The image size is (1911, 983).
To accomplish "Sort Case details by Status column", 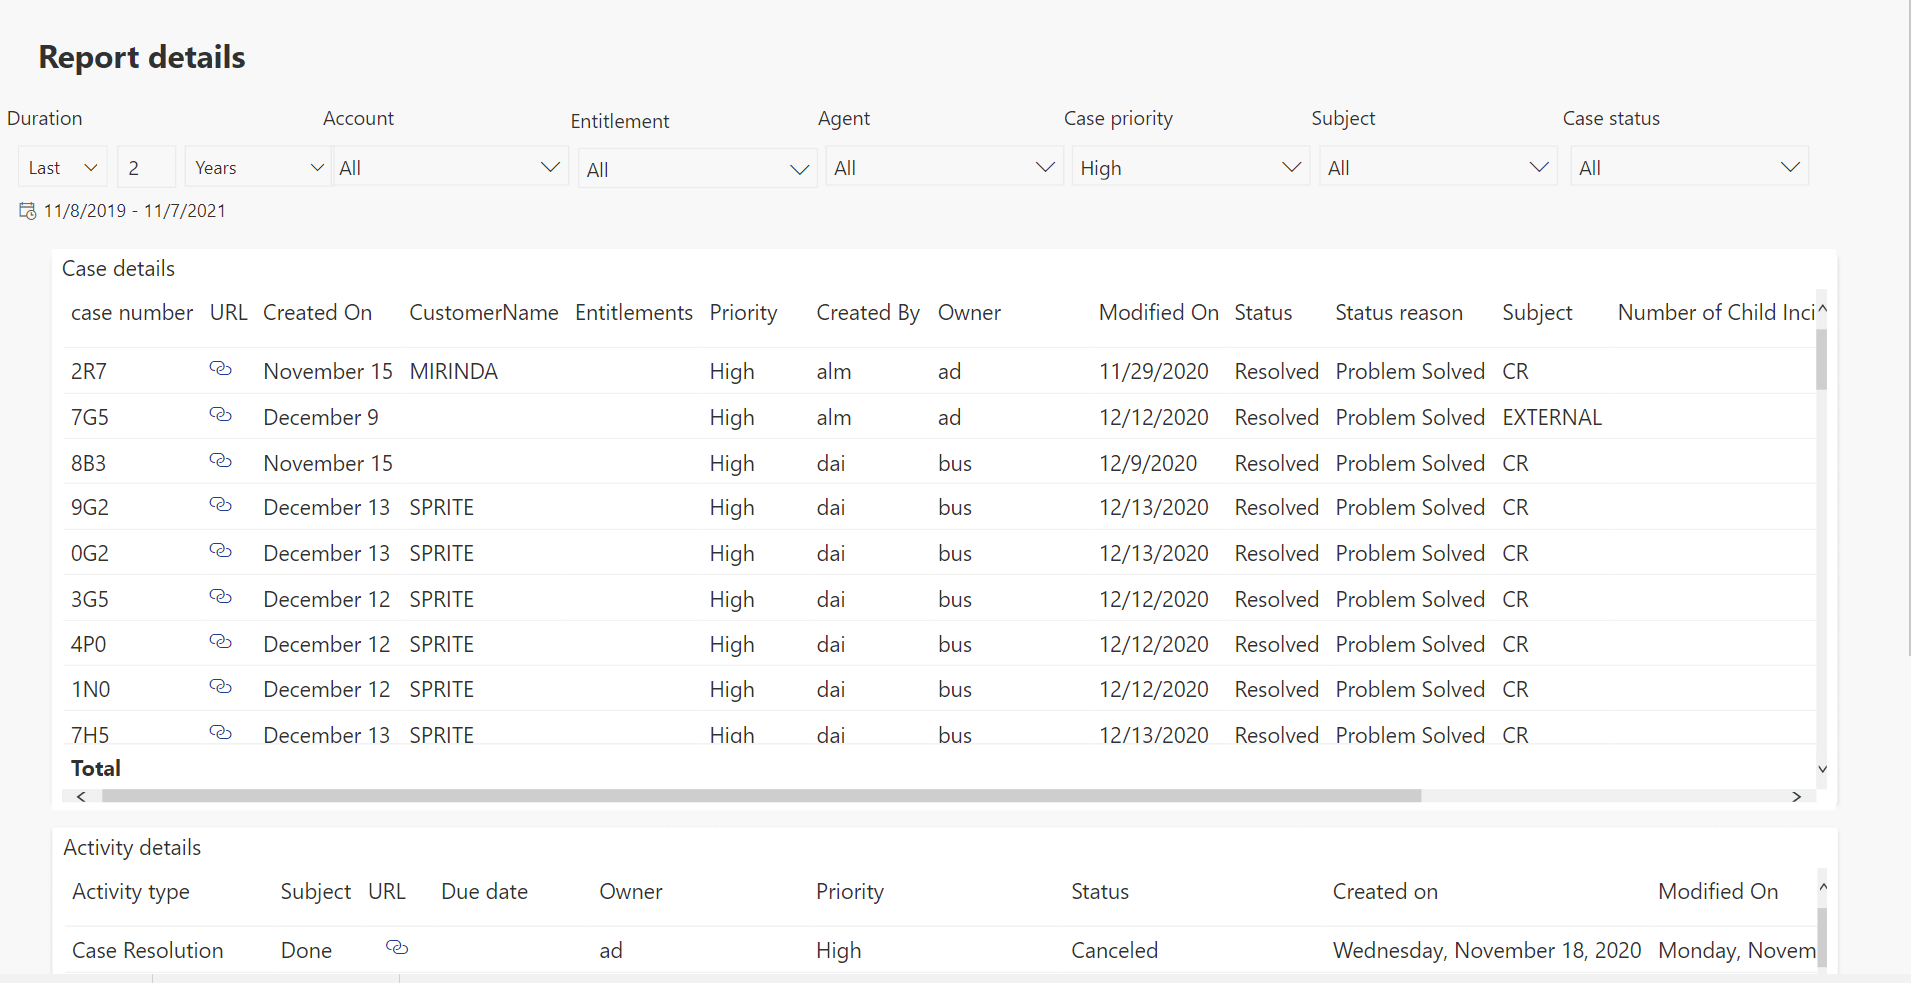I will point(1263,313).
